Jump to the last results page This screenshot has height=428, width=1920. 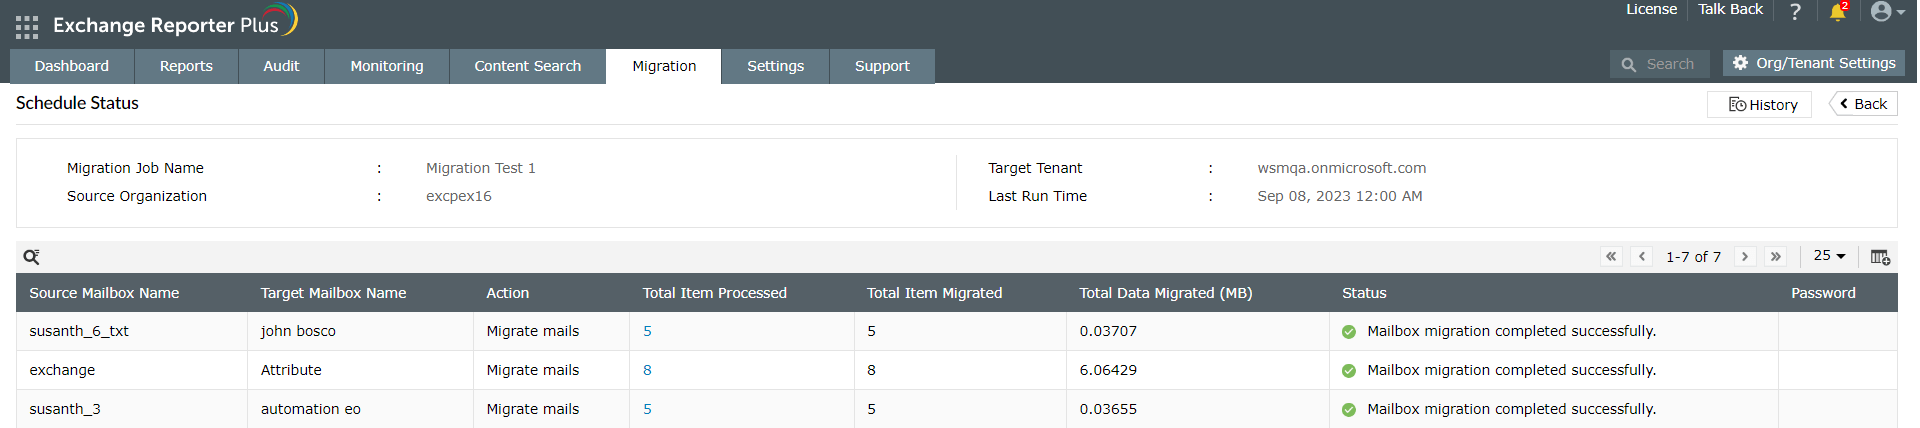pos(1776,257)
